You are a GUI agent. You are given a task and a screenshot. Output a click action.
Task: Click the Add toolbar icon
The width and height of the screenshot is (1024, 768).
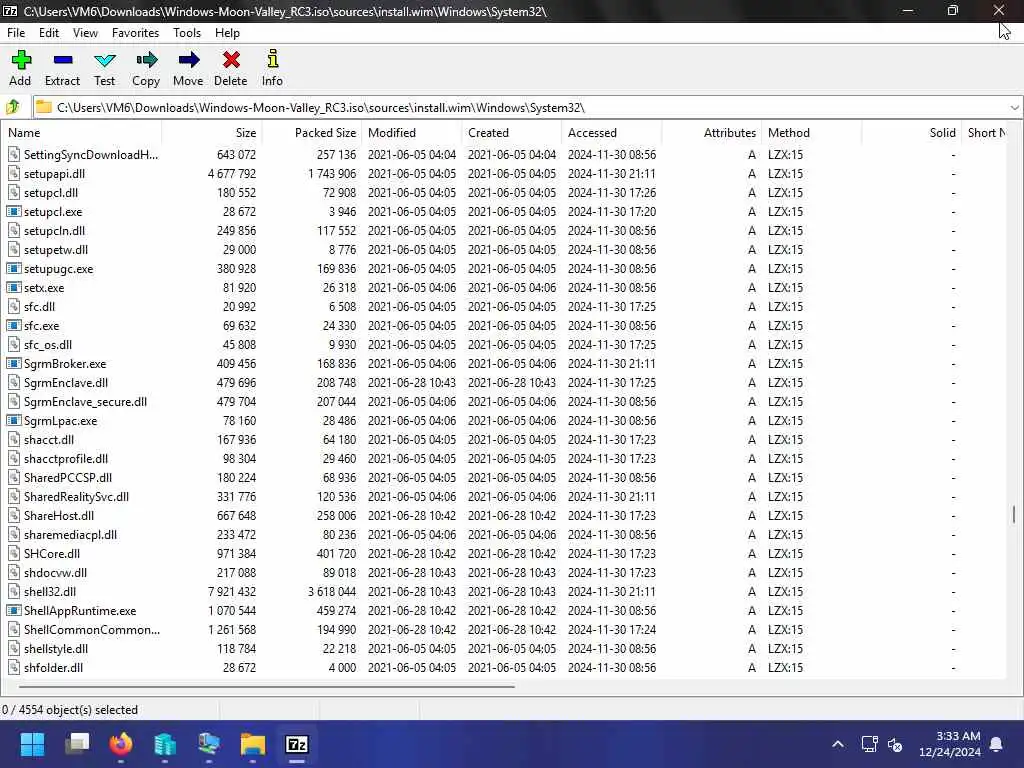click(21, 60)
